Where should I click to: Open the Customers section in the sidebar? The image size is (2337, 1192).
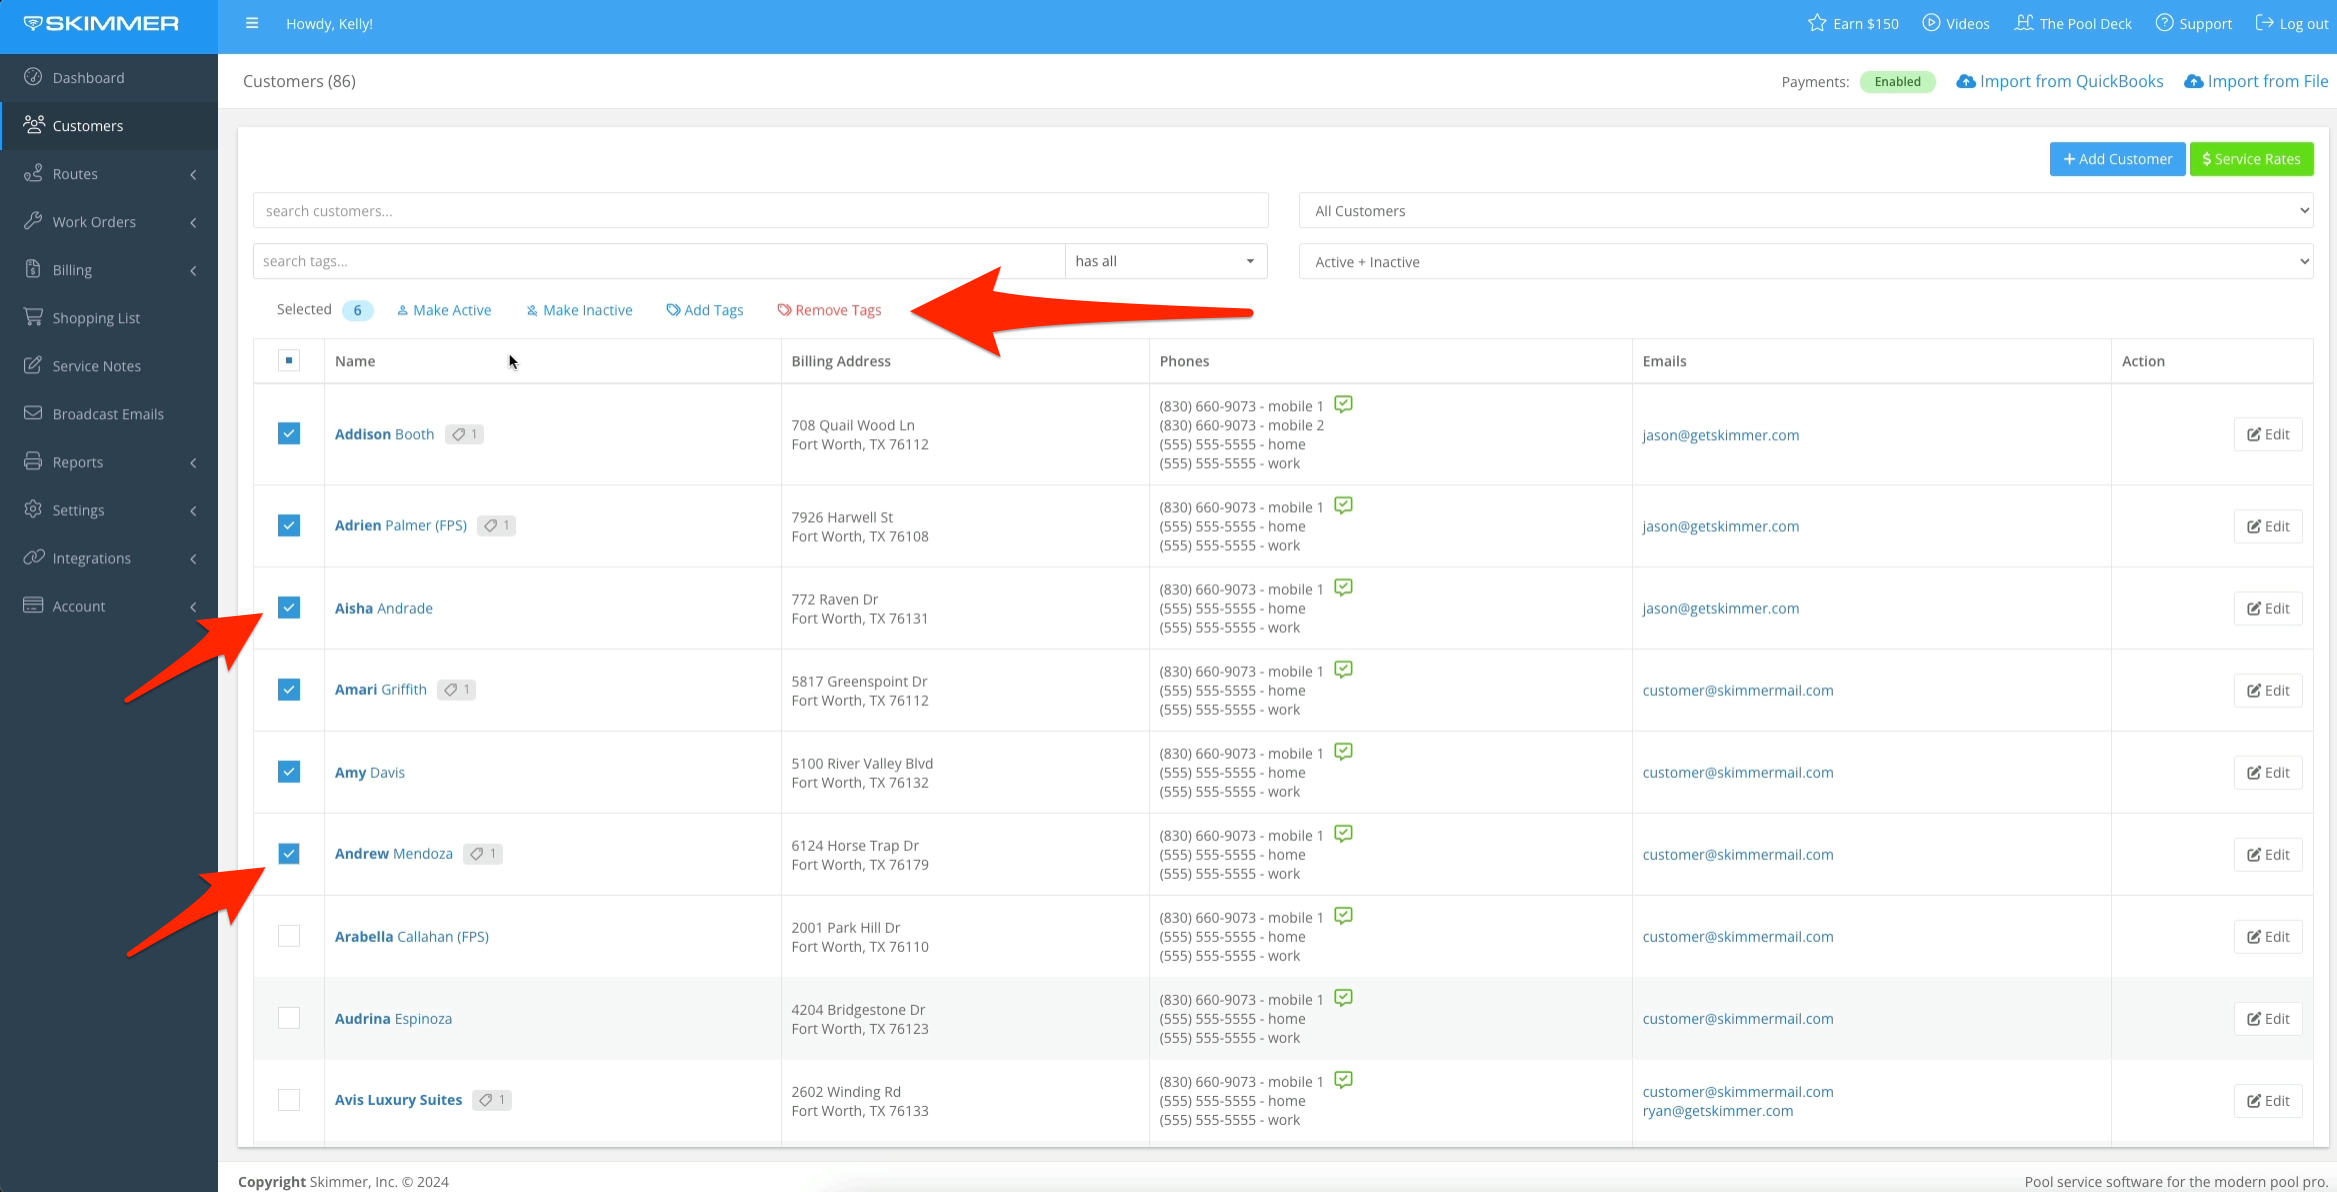(x=87, y=125)
